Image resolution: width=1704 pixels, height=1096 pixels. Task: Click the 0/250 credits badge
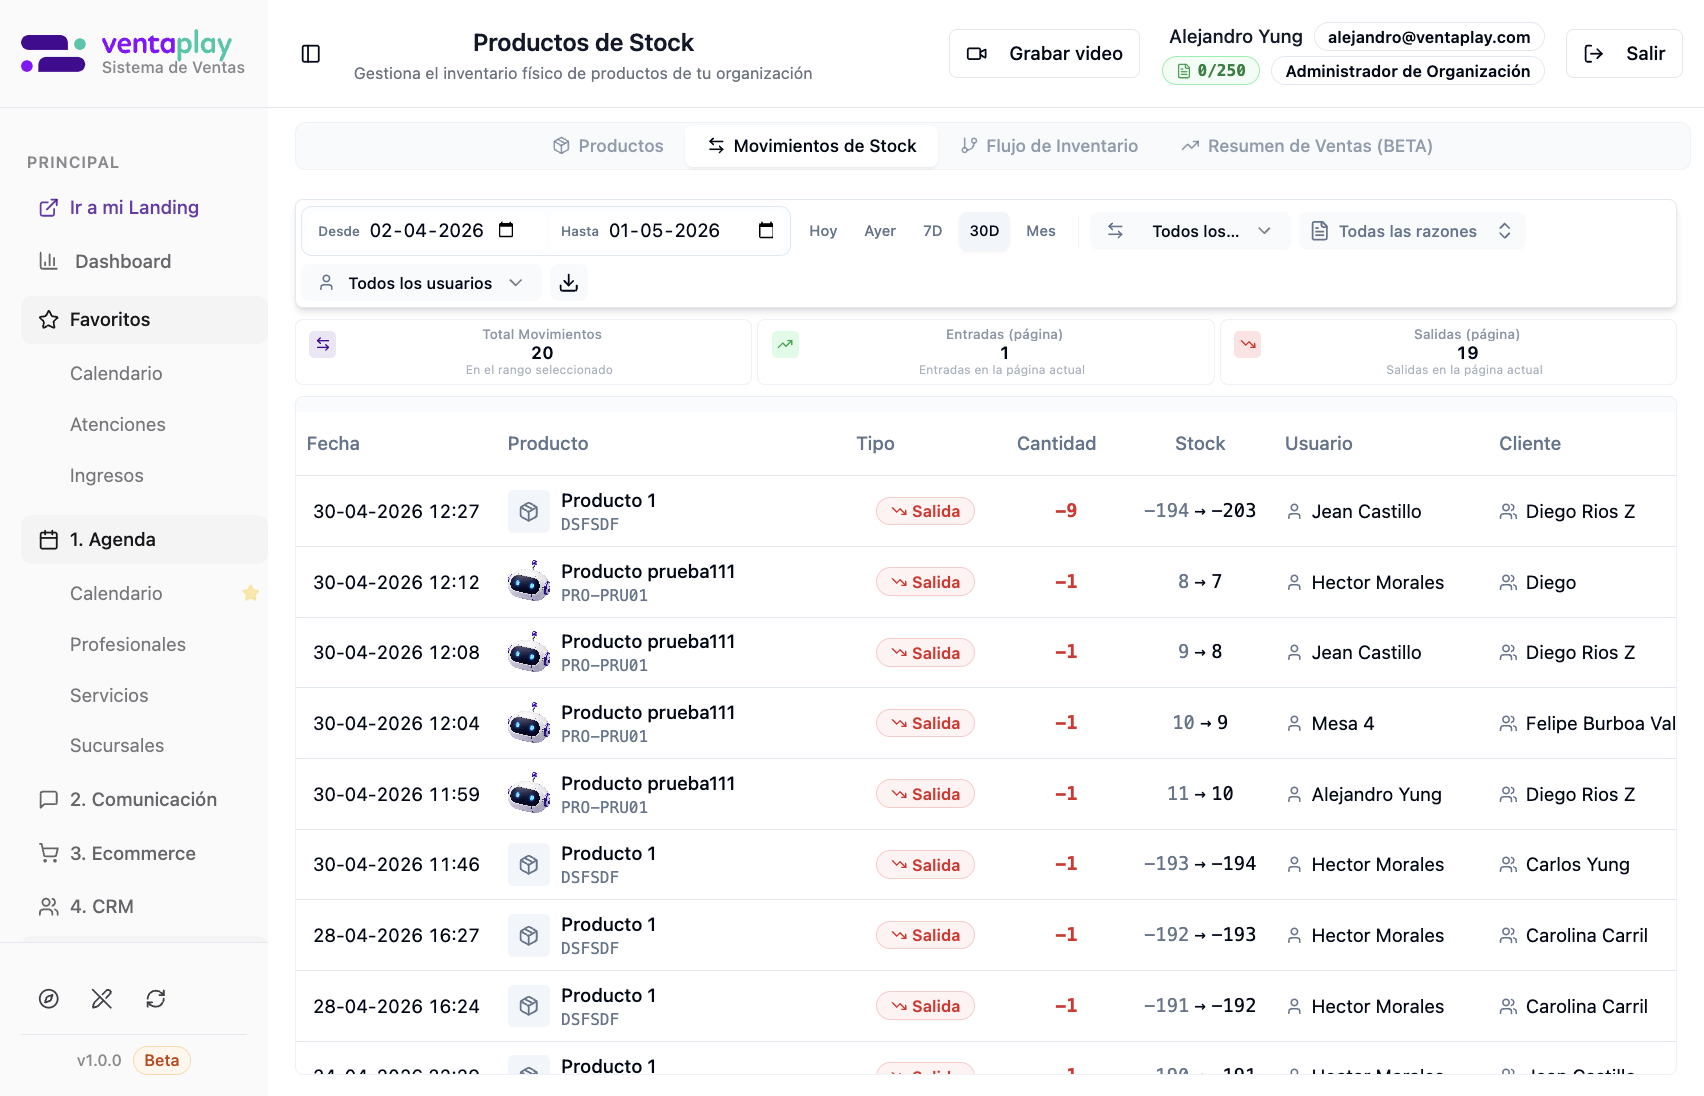(1211, 71)
